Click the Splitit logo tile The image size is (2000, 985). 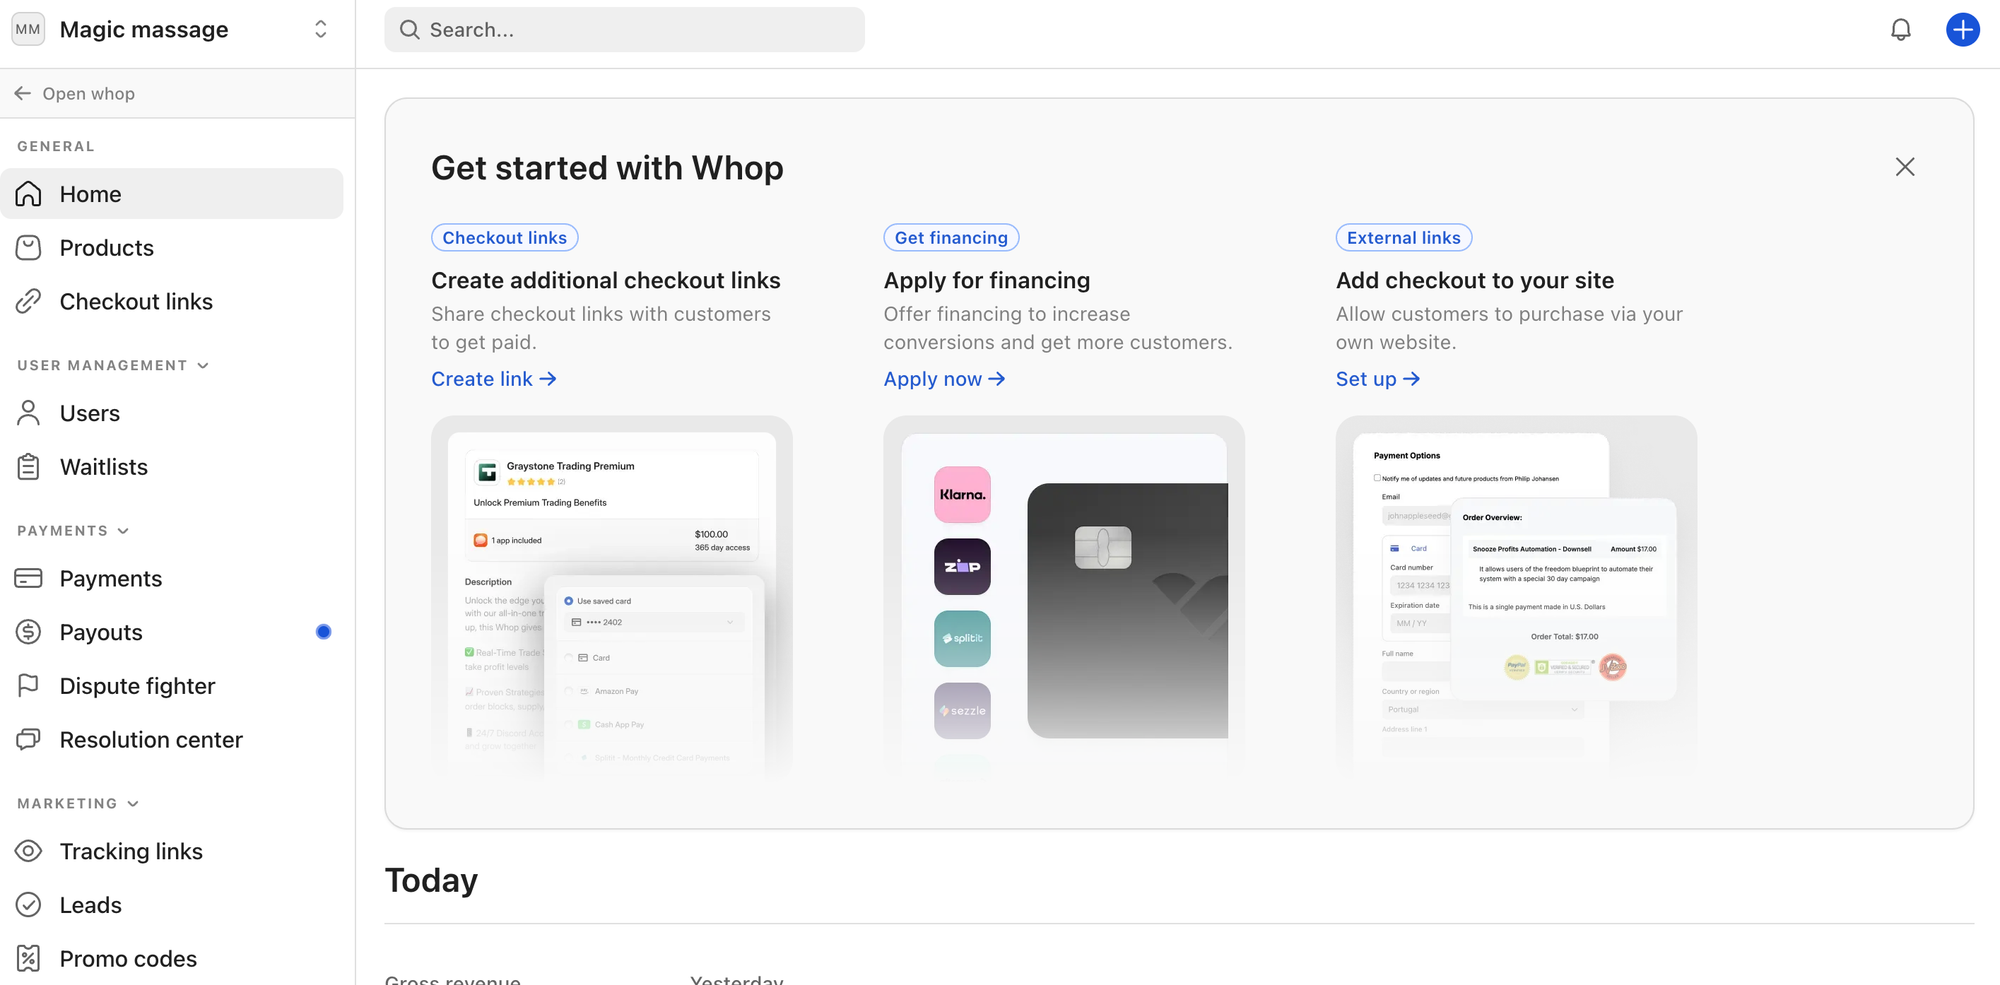coord(962,639)
